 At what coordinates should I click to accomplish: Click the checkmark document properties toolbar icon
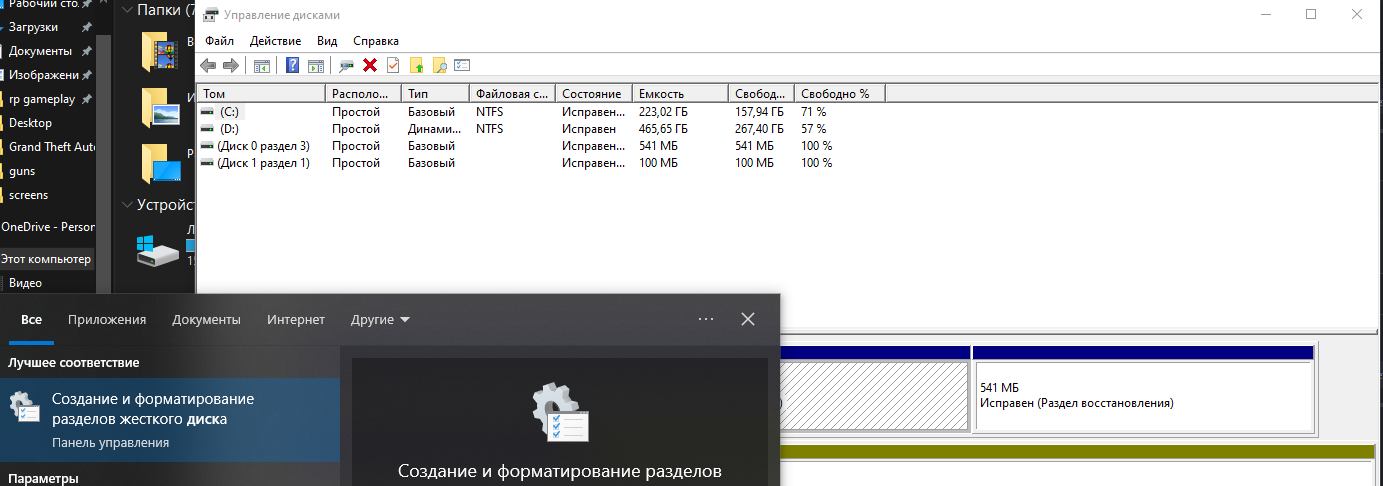coord(393,66)
